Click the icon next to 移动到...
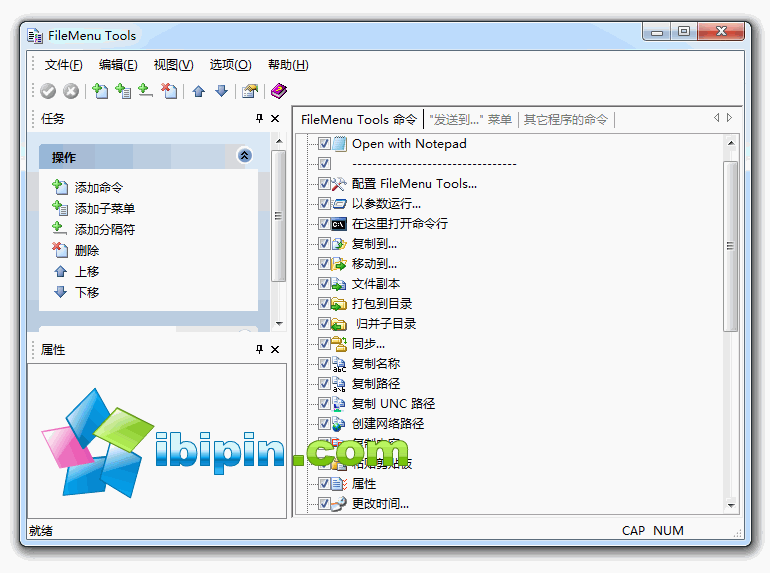Image resolution: width=770 pixels, height=573 pixels. coord(339,264)
